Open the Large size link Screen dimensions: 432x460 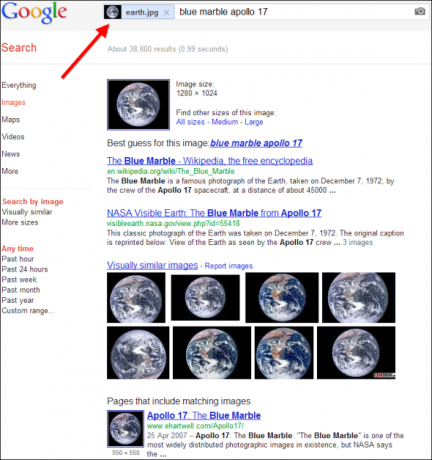point(254,122)
